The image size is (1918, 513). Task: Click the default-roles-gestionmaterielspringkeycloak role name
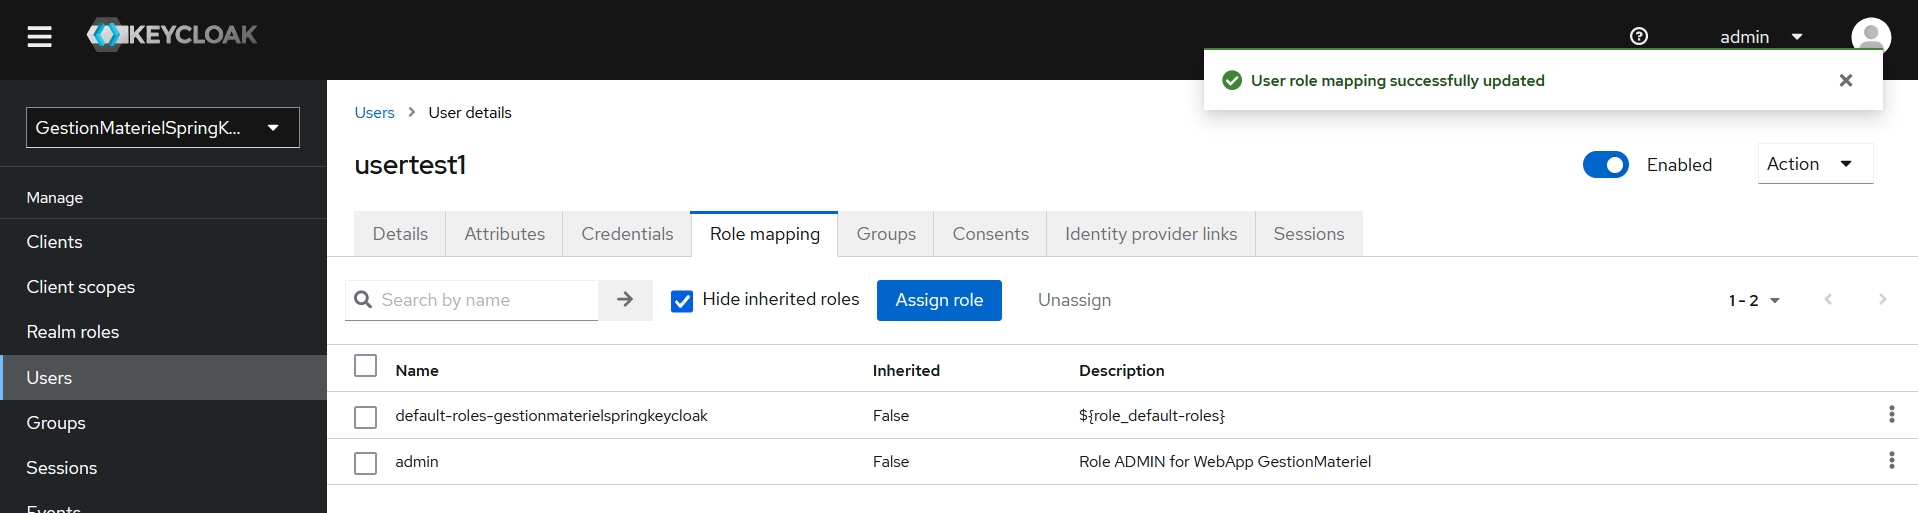coord(551,416)
